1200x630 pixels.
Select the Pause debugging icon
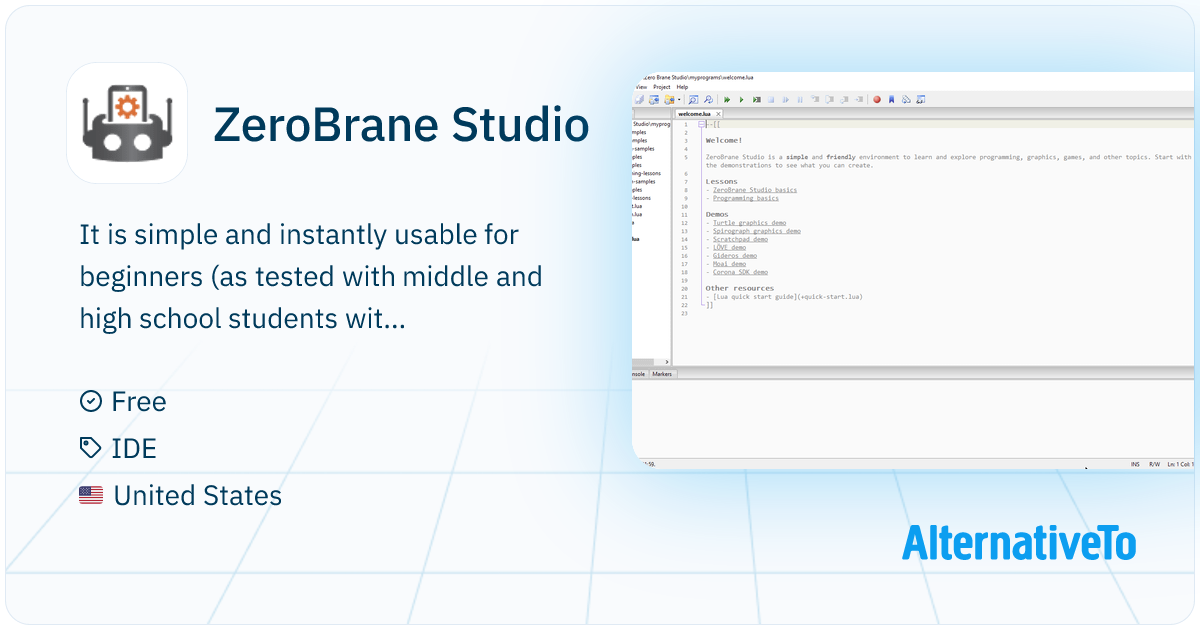(800, 98)
